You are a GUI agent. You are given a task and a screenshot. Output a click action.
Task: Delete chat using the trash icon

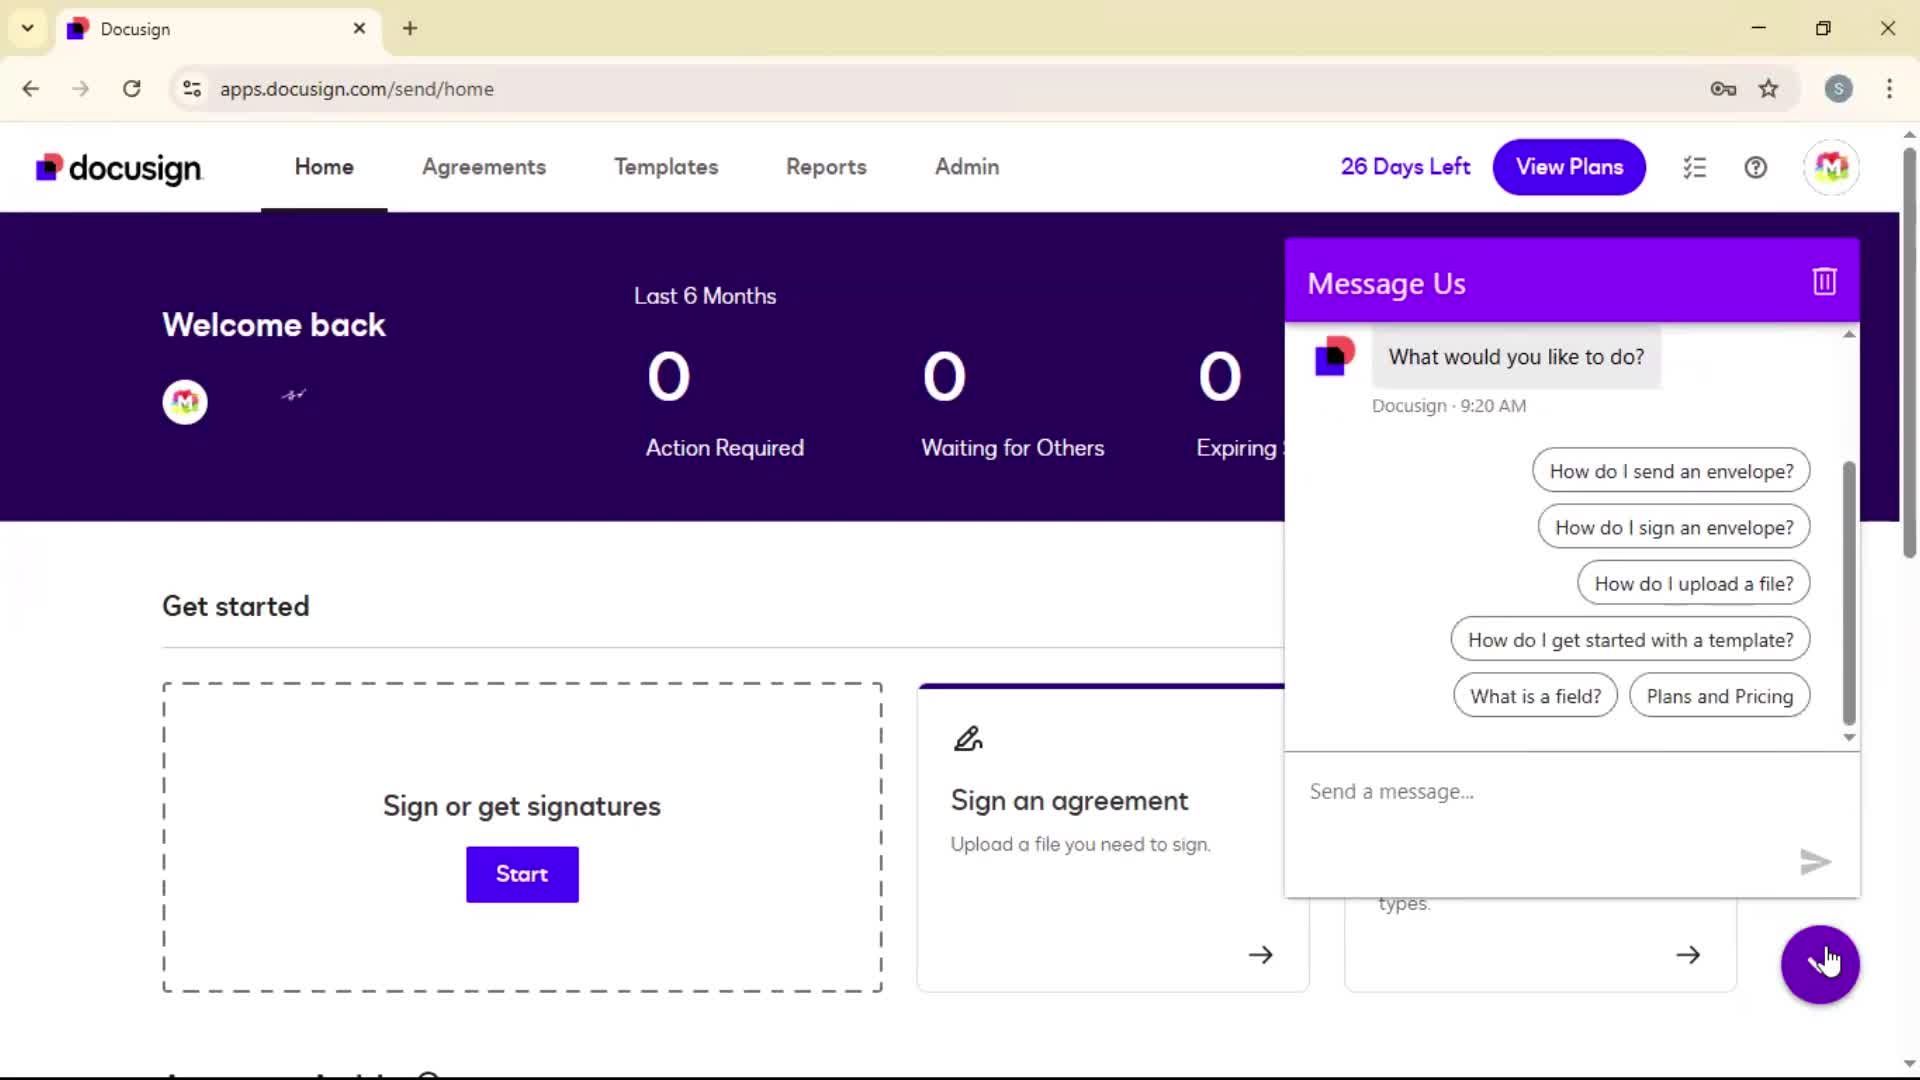1824,282
